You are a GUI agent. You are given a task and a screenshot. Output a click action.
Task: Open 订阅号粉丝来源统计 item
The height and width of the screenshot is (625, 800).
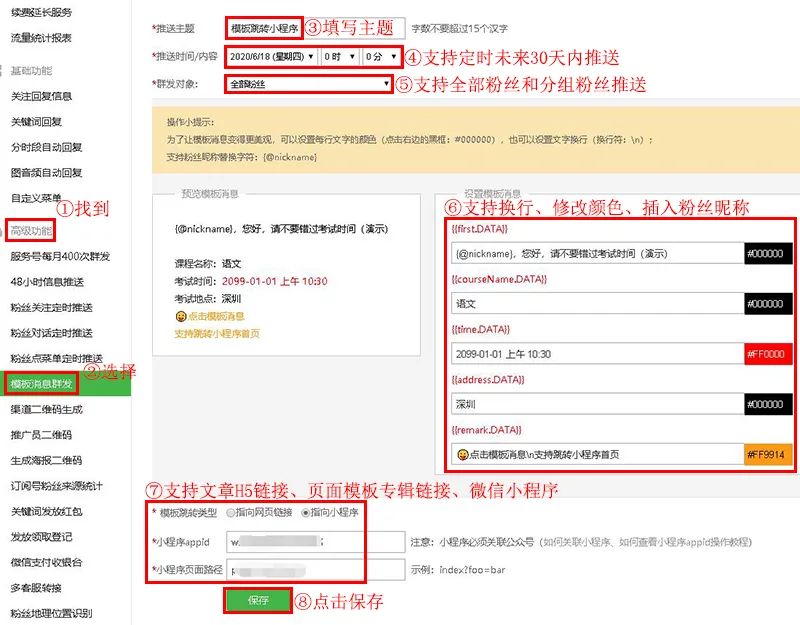coord(57,486)
